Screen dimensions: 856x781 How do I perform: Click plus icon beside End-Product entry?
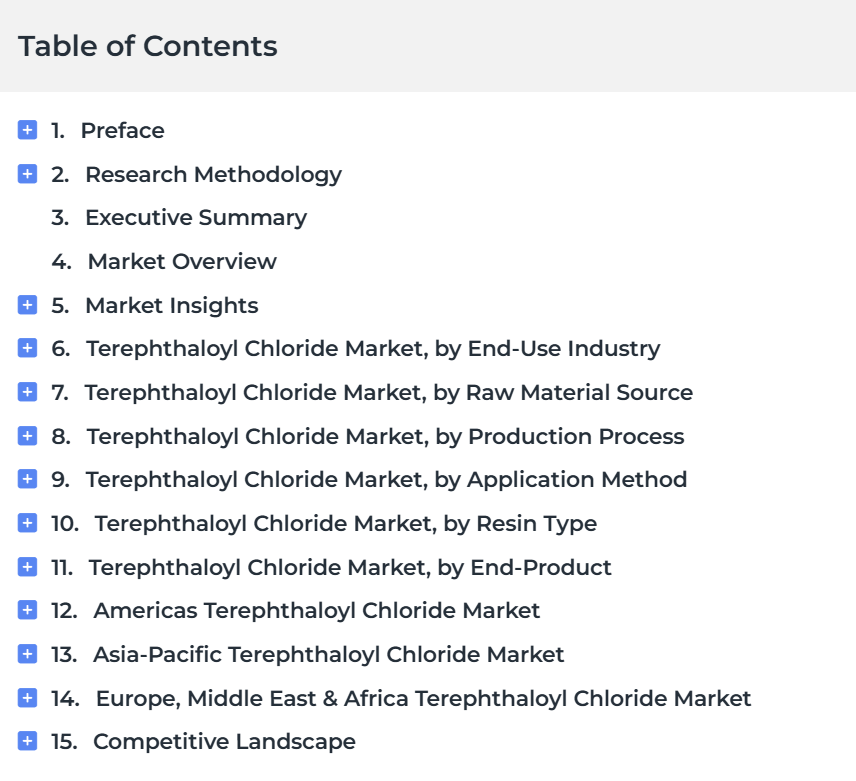coord(27,567)
